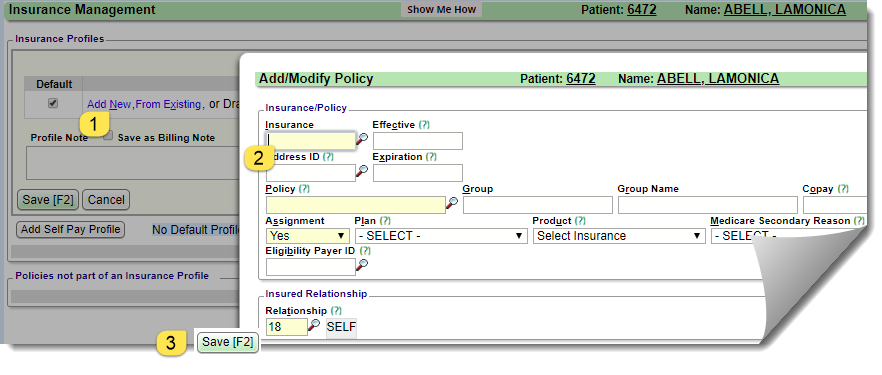Enable Save as Billing Note checkbox
882x375 pixels.
[108, 135]
